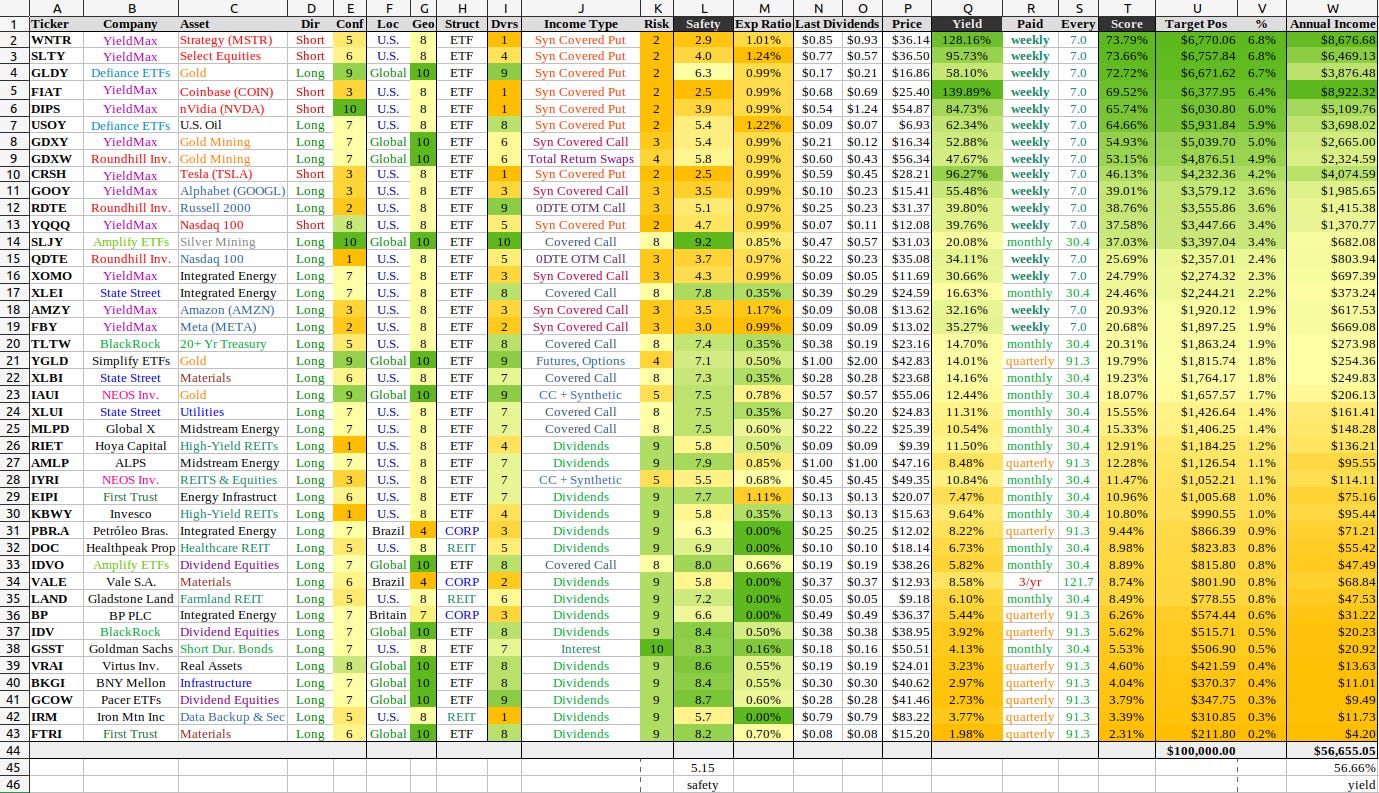
Task: Click the "Goldman Sachs" company cell
Action: (x=131, y=649)
